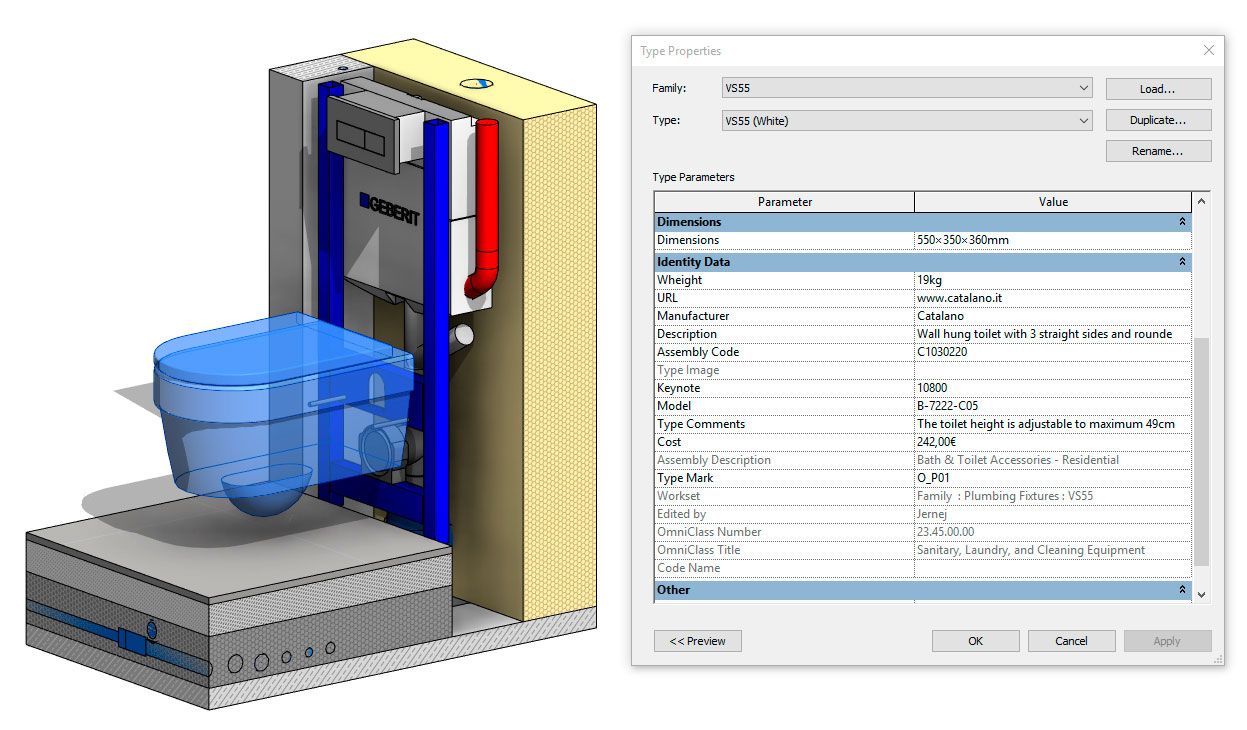Click Assembly Description value Bath & Toilet Accessories
Image resolution: width=1247 pixels, height=730 pixels.
(x=1053, y=460)
